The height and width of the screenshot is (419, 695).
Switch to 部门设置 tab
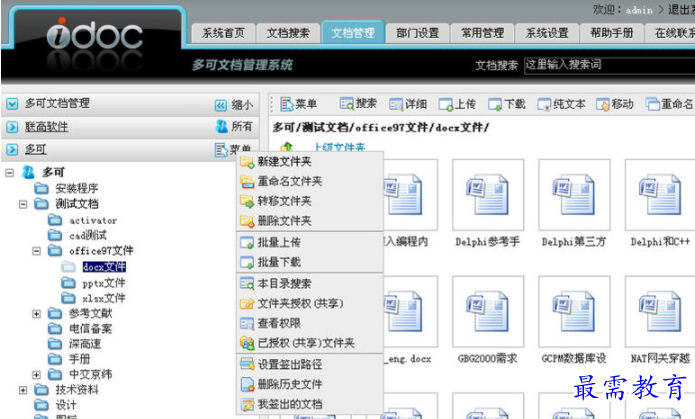coord(418,33)
